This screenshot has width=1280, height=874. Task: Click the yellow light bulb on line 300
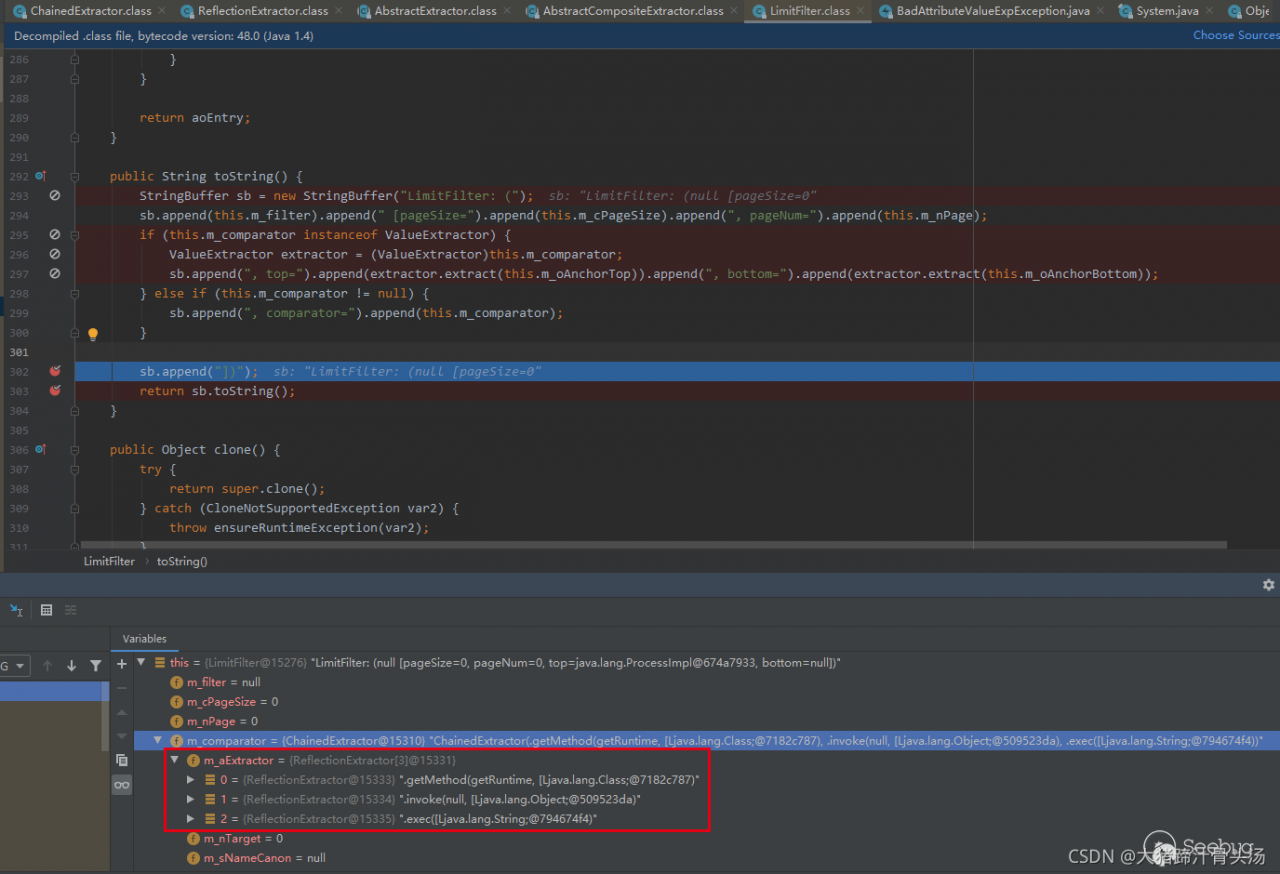[x=93, y=334]
